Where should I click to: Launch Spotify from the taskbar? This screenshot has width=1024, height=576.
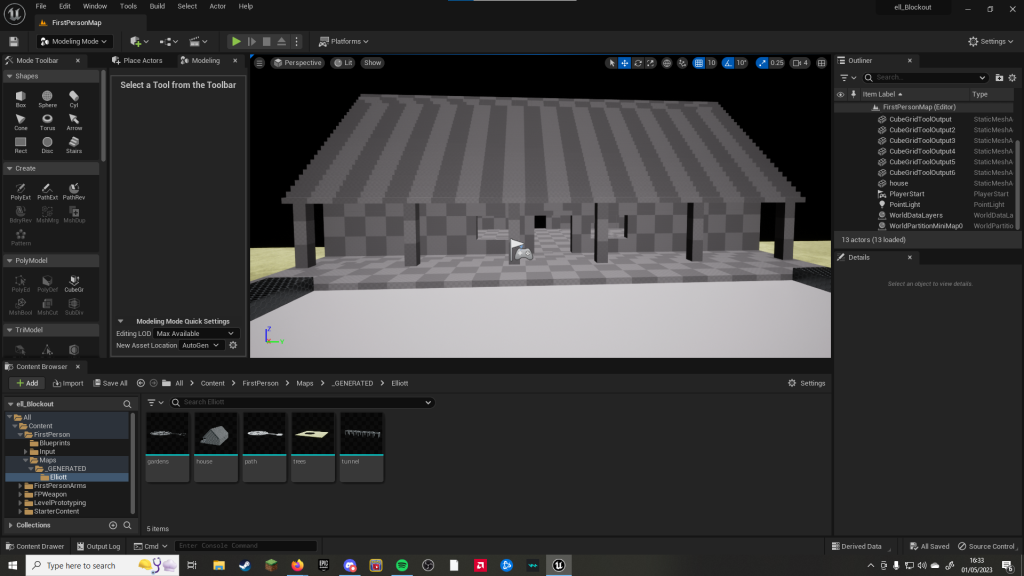pyautogui.click(x=401, y=565)
